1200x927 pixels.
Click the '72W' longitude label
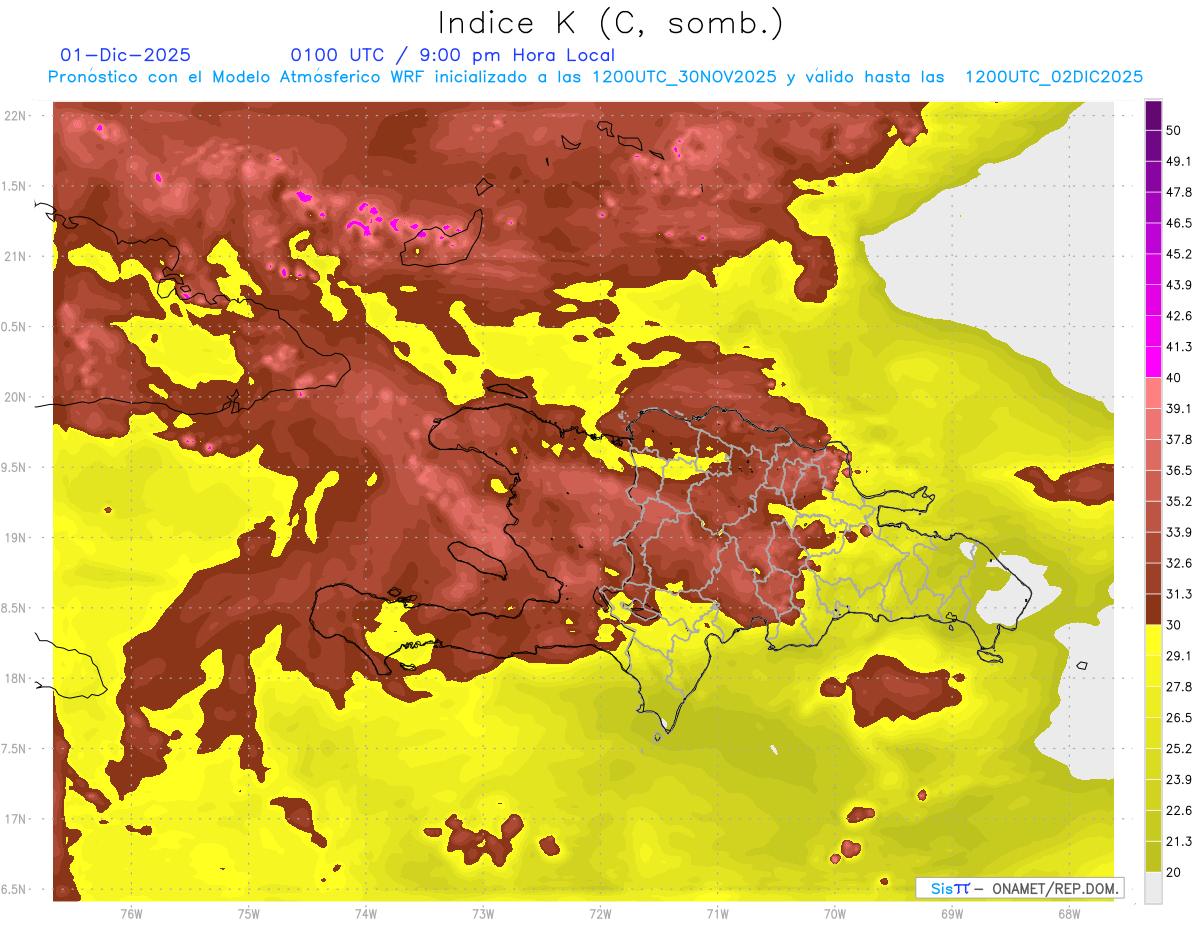[x=600, y=914]
